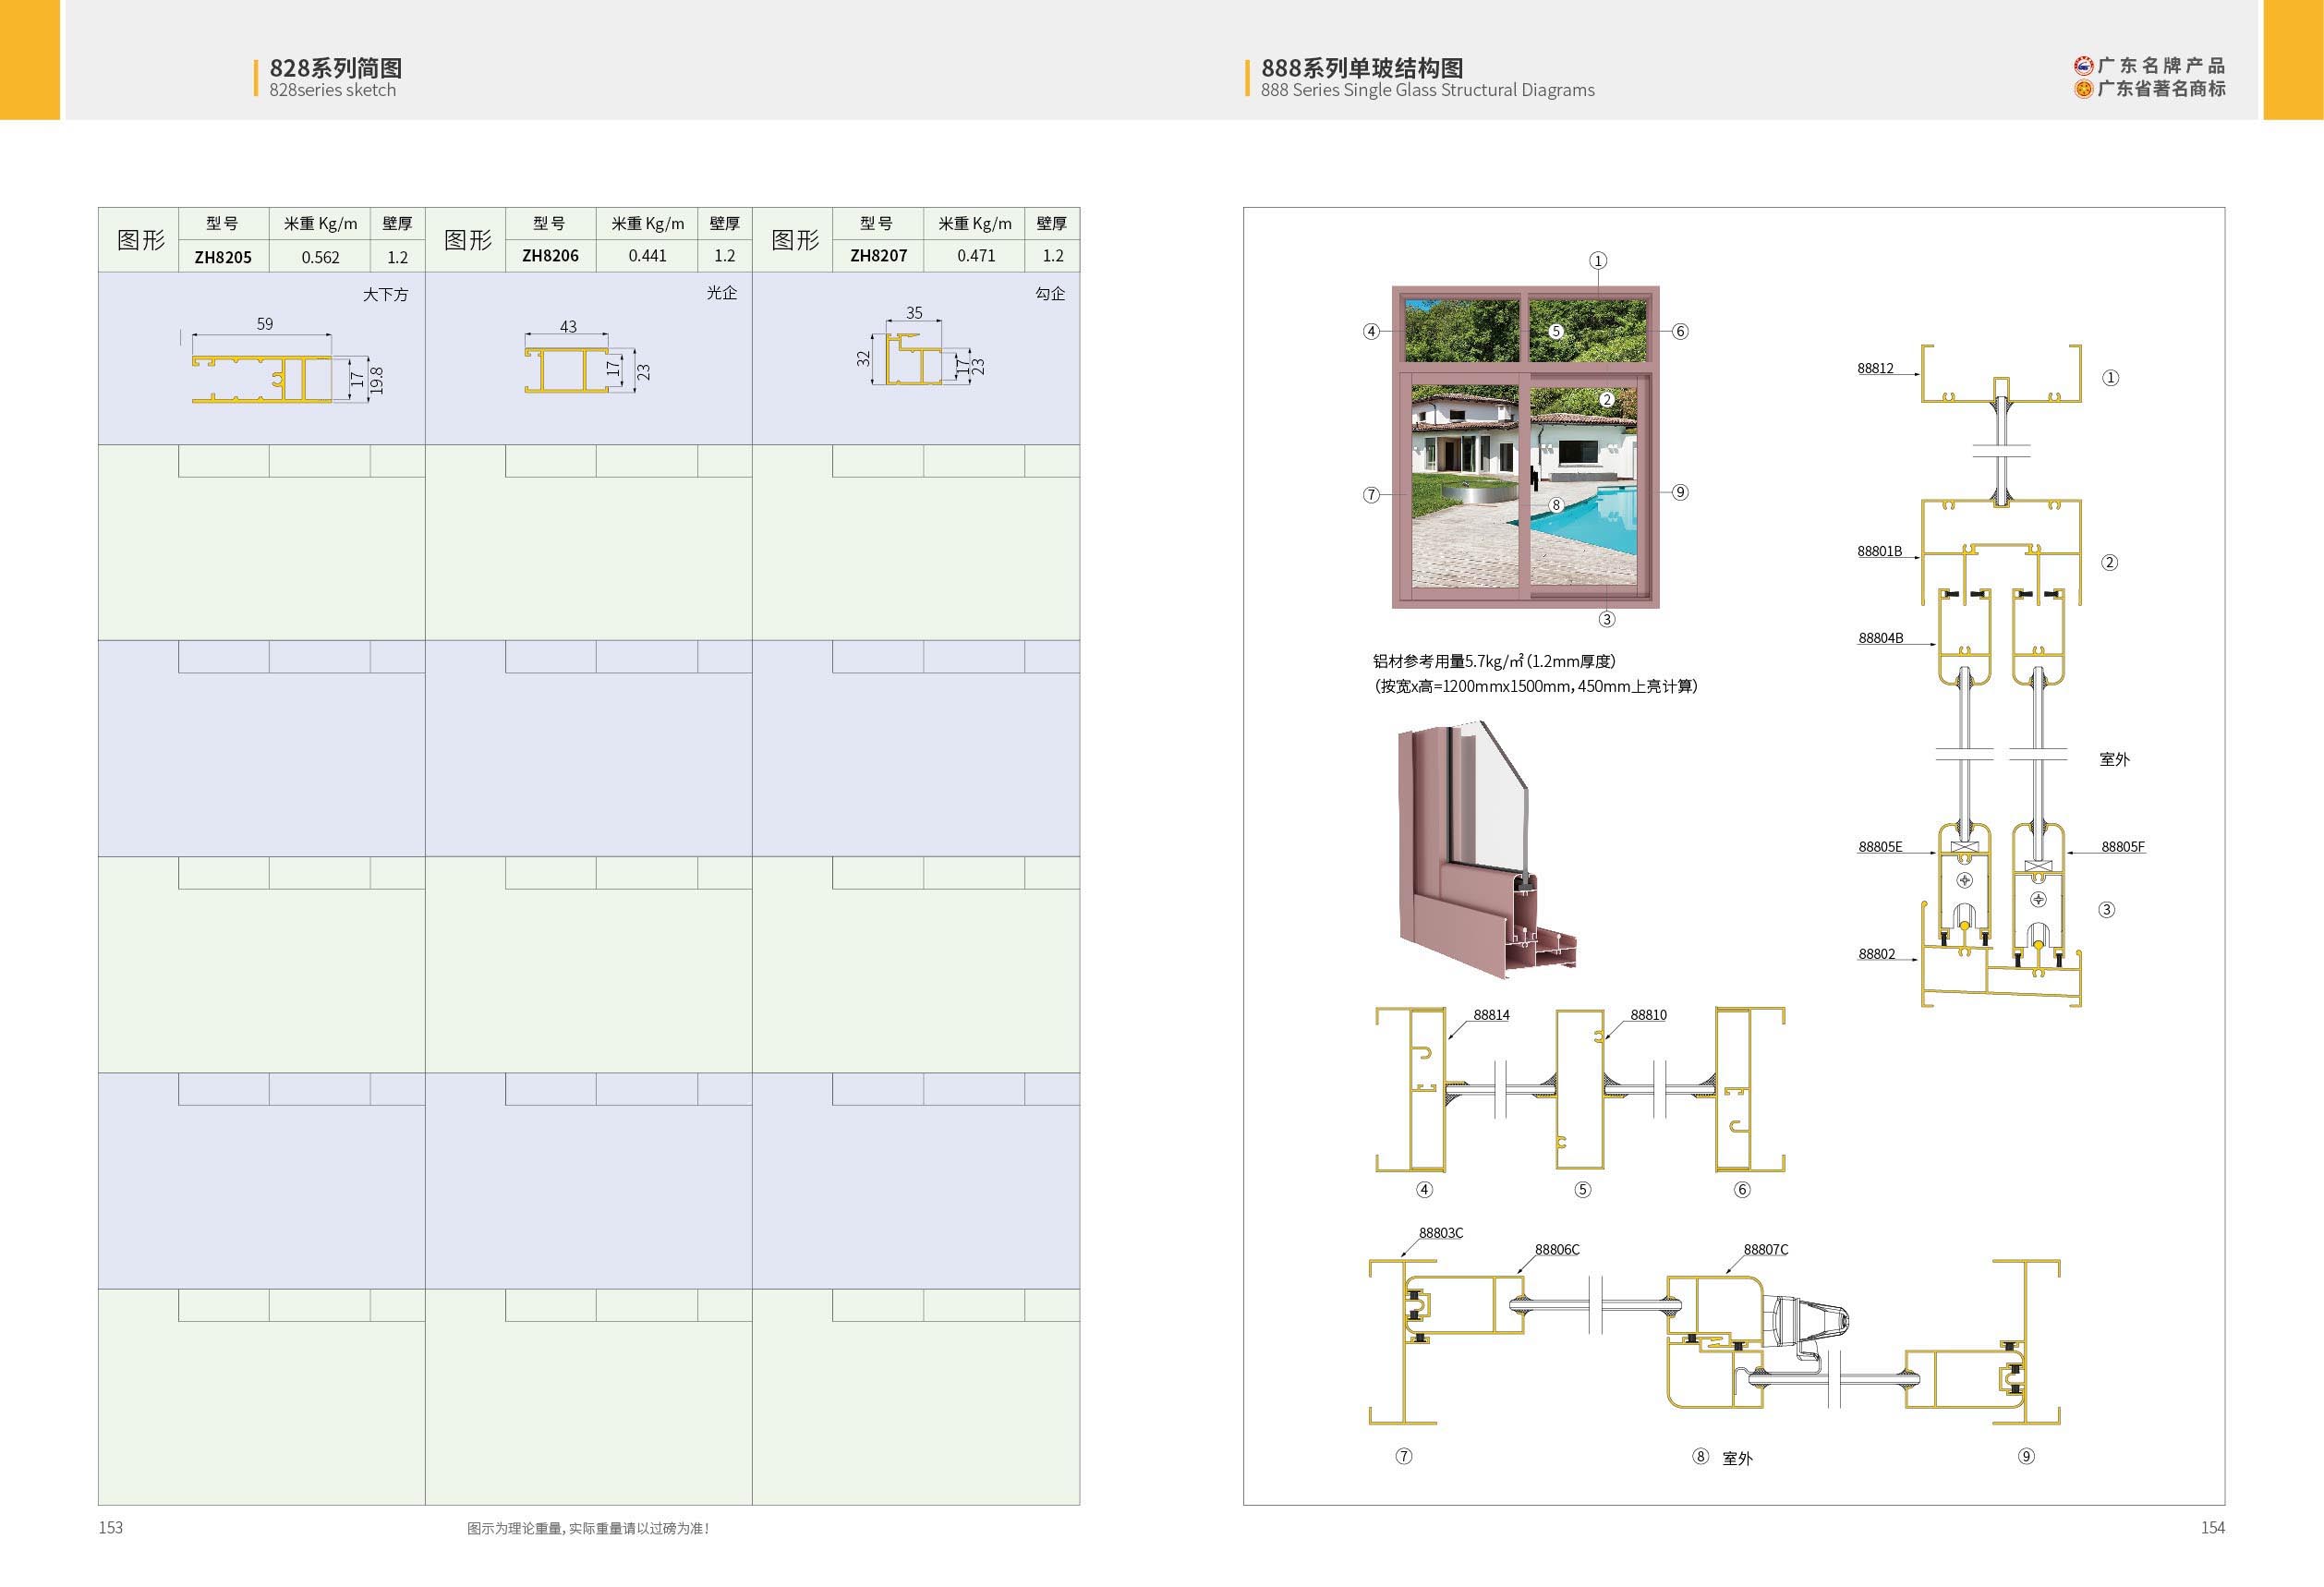Click the 88807C part label
The width and height of the screenshot is (2324, 1587).
tap(1765, 1249)
